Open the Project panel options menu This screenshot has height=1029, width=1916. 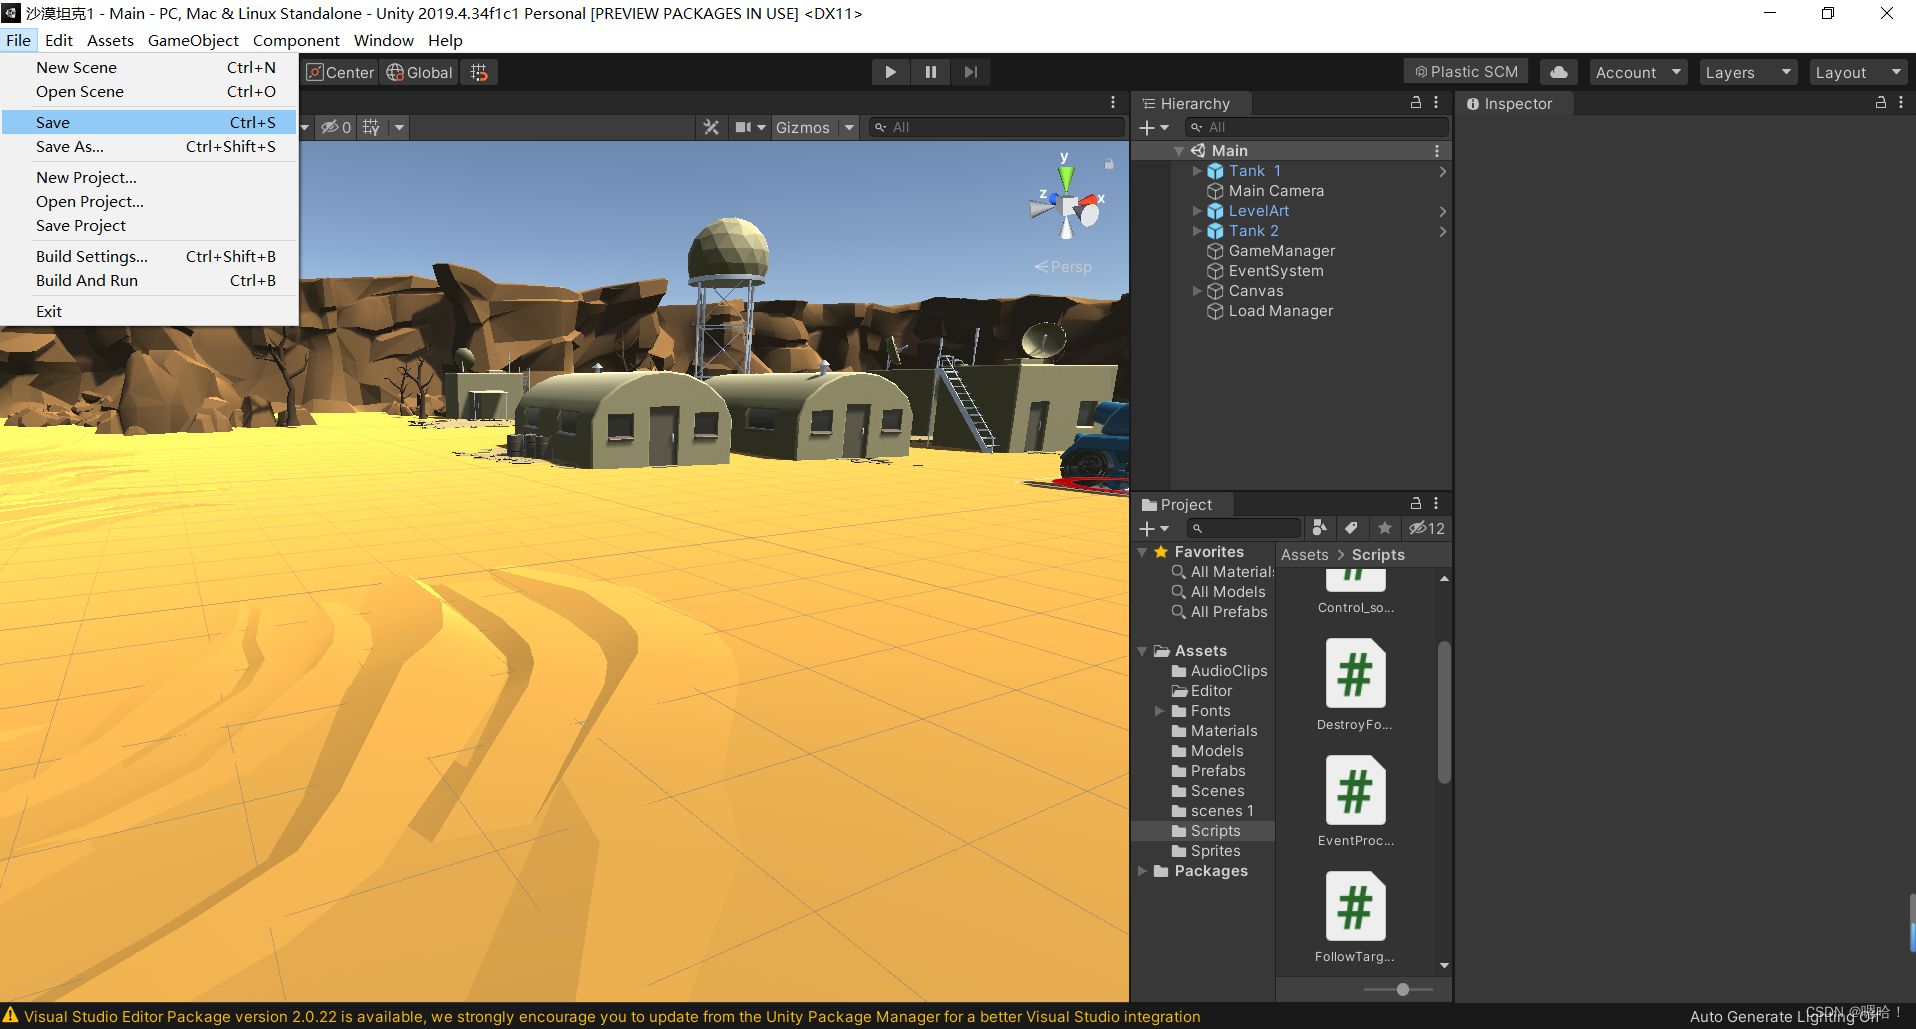click(1436, 503)
